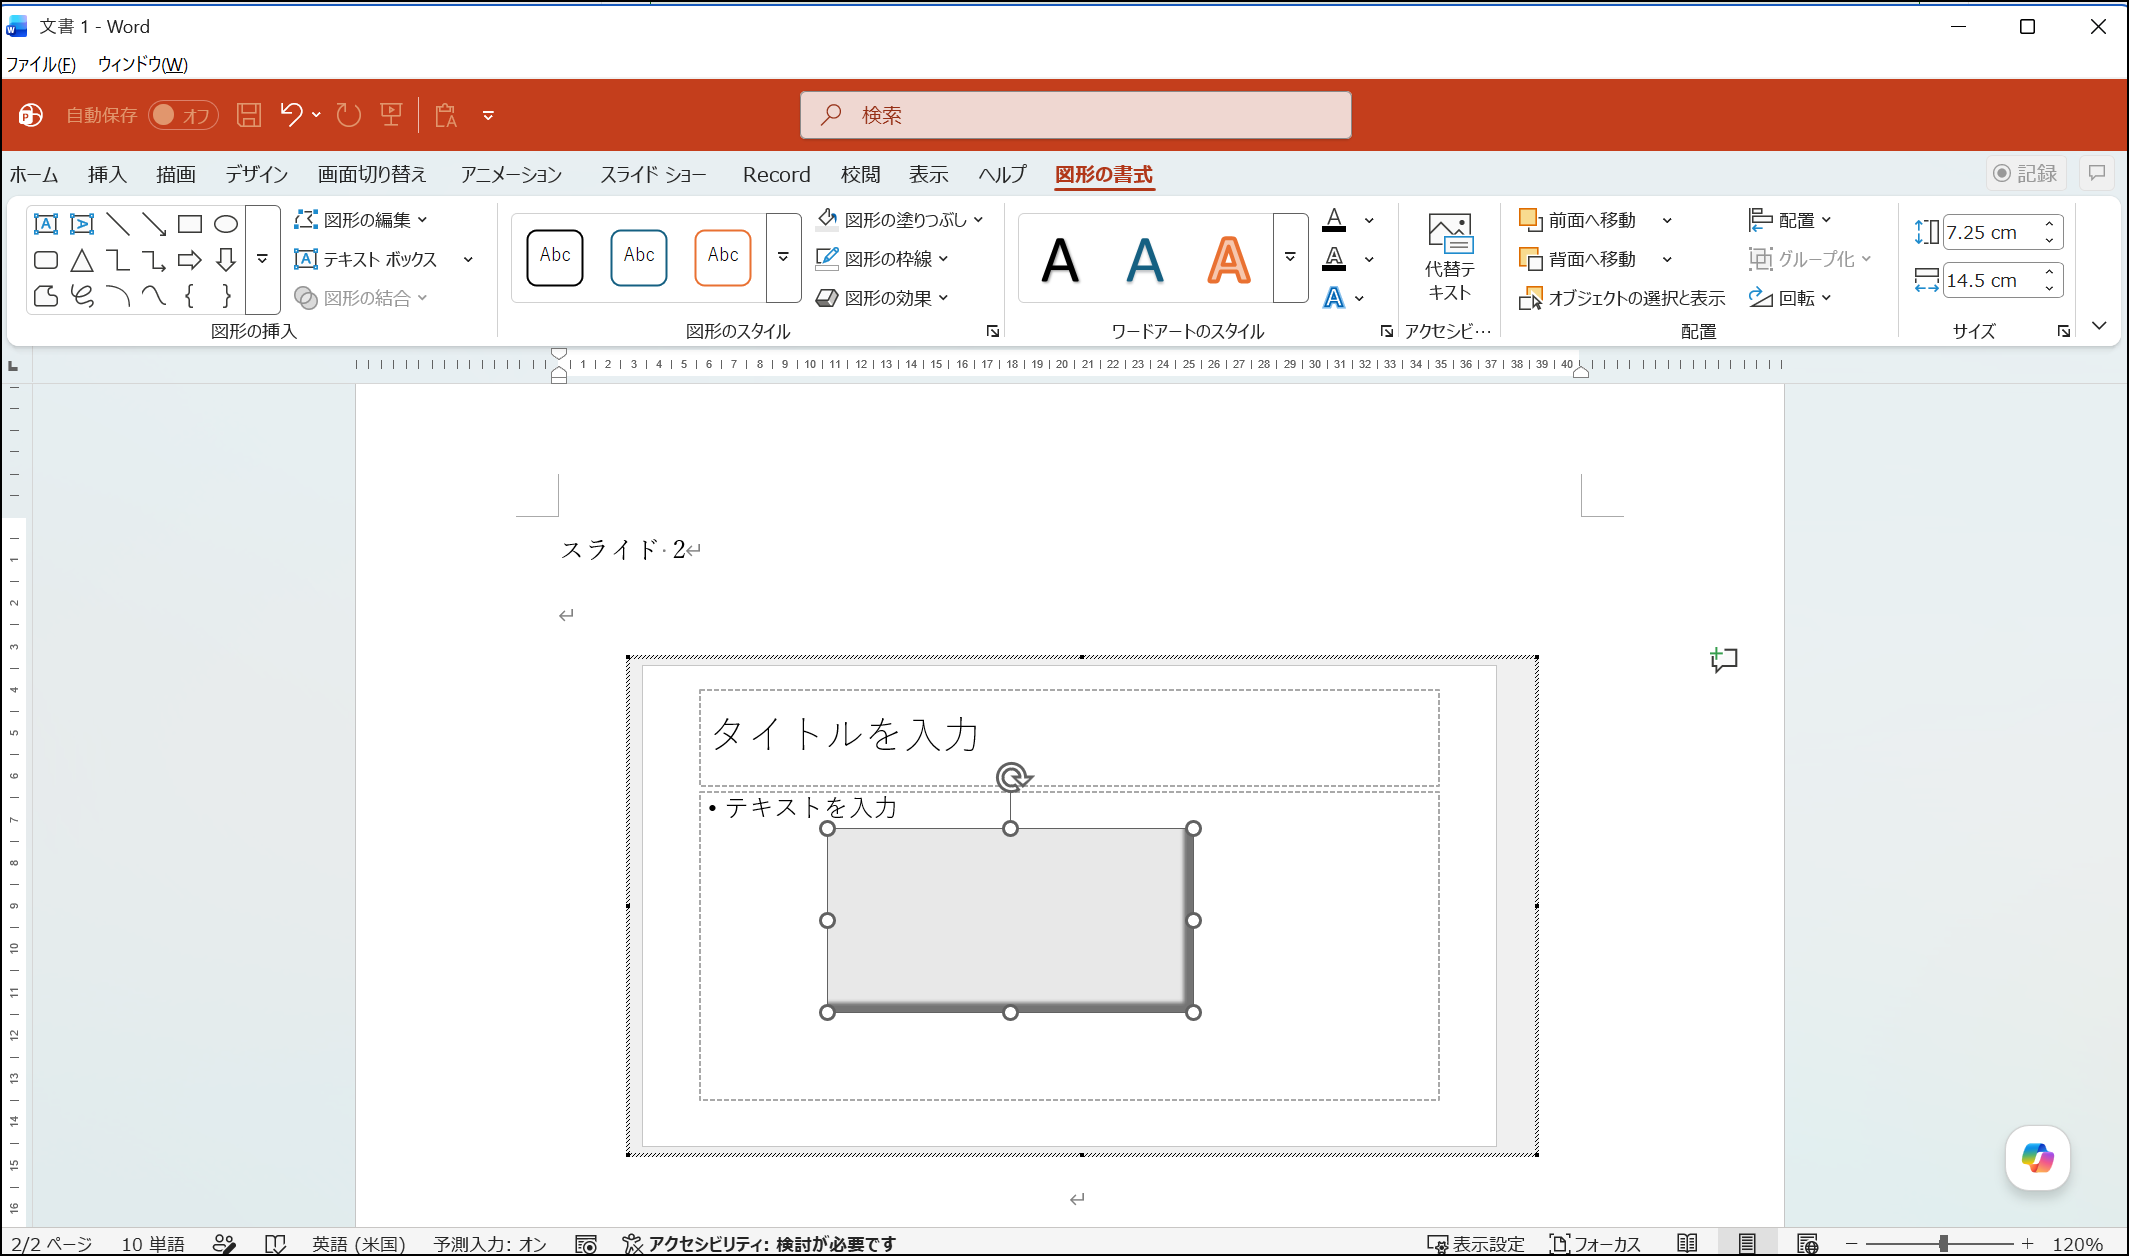Open the デザイン ribbon tab
This screenshot has height=1256, width=2129.
coord(256,174)
